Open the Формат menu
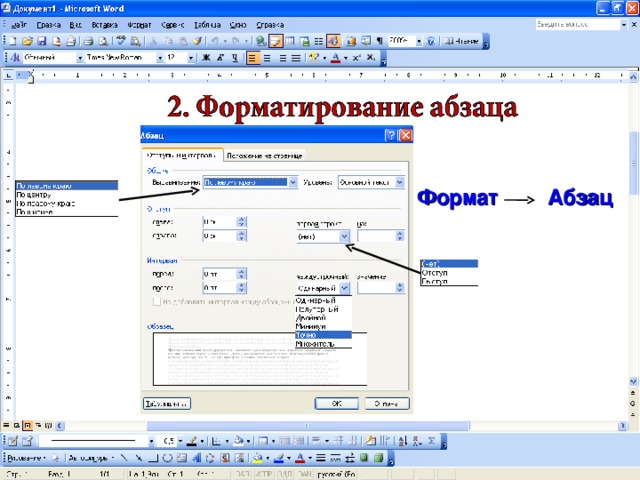This screenshot has width=640, height=480. pos(139,25)
